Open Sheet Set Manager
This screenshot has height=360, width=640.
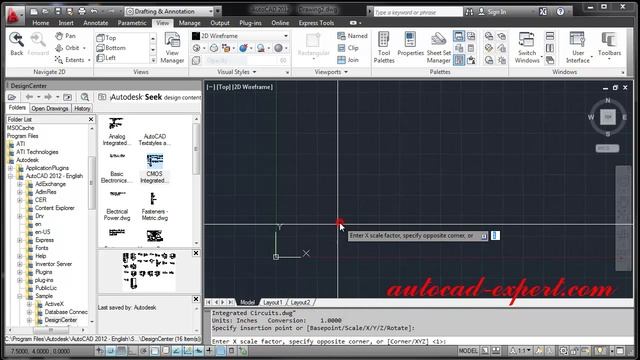tap(439, 48)
